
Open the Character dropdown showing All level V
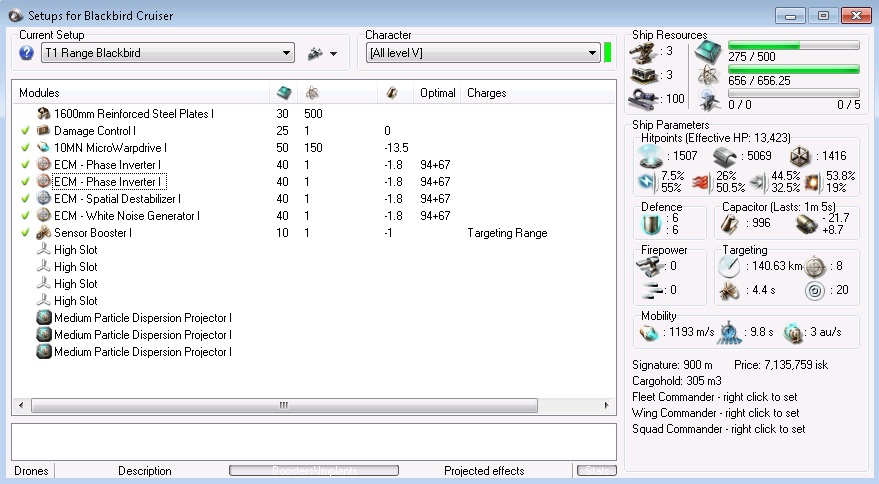click(483, 53)
